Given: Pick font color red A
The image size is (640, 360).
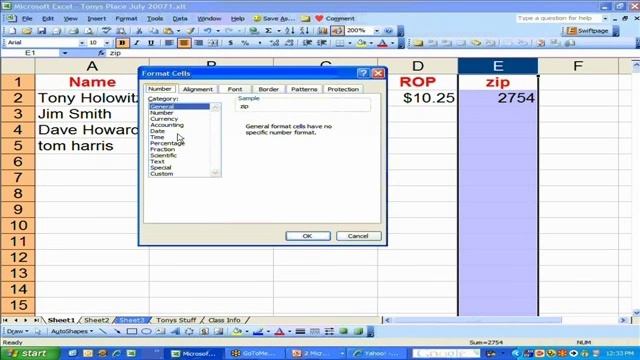Looking at the screenshot, I should [x=382, y=43].
